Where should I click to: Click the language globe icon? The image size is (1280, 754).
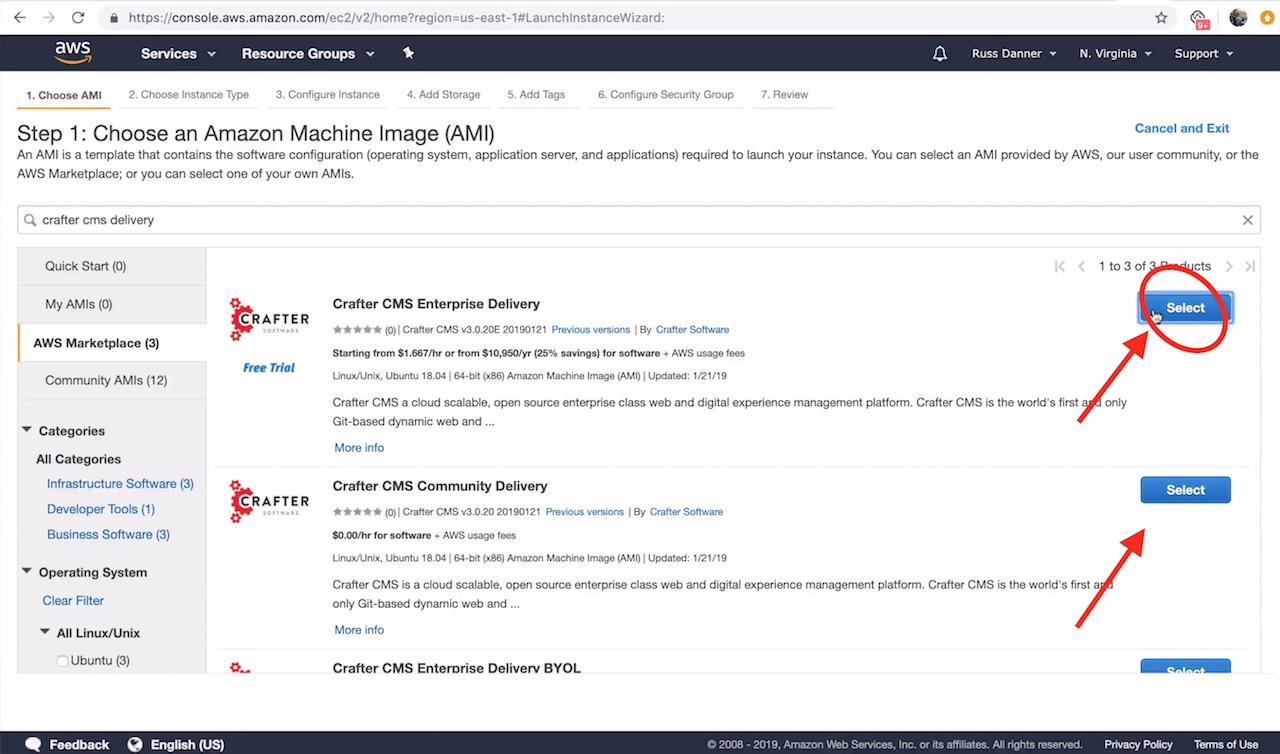pos(136,744)
